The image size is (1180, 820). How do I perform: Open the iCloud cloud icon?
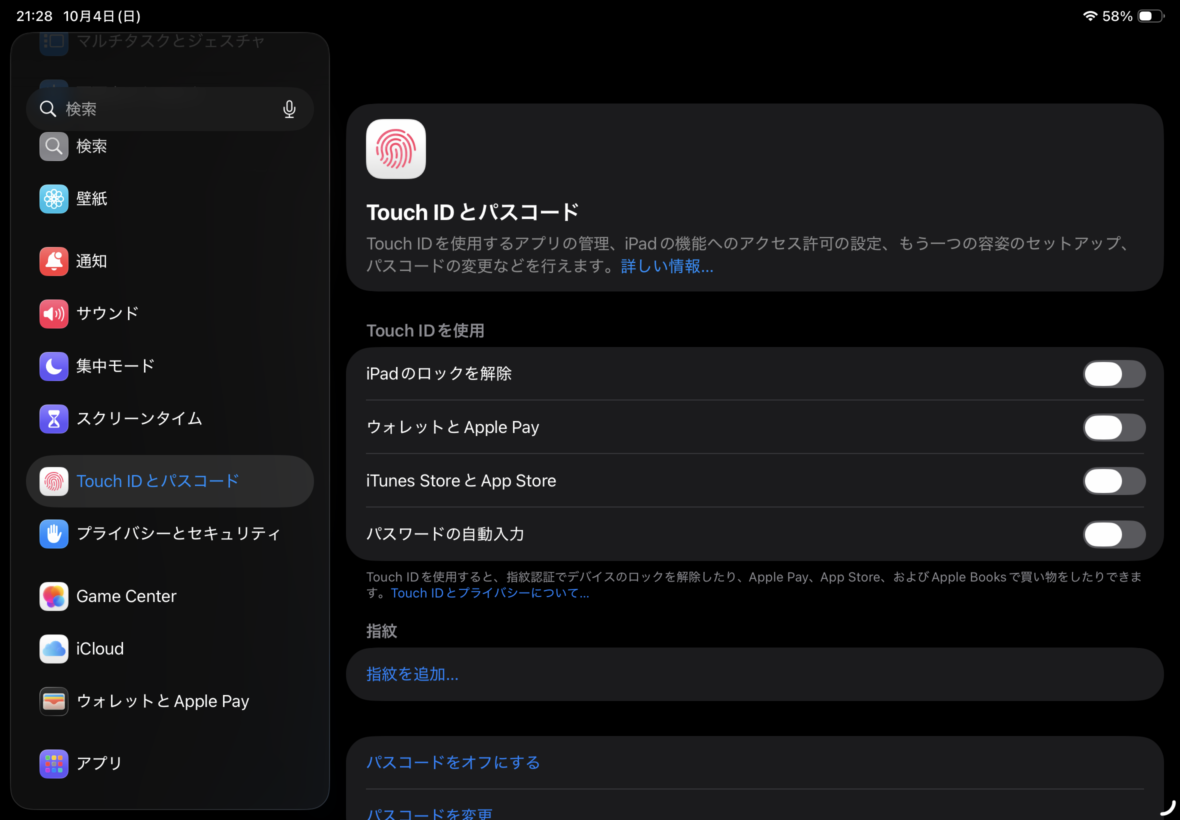tap(53, 649)
